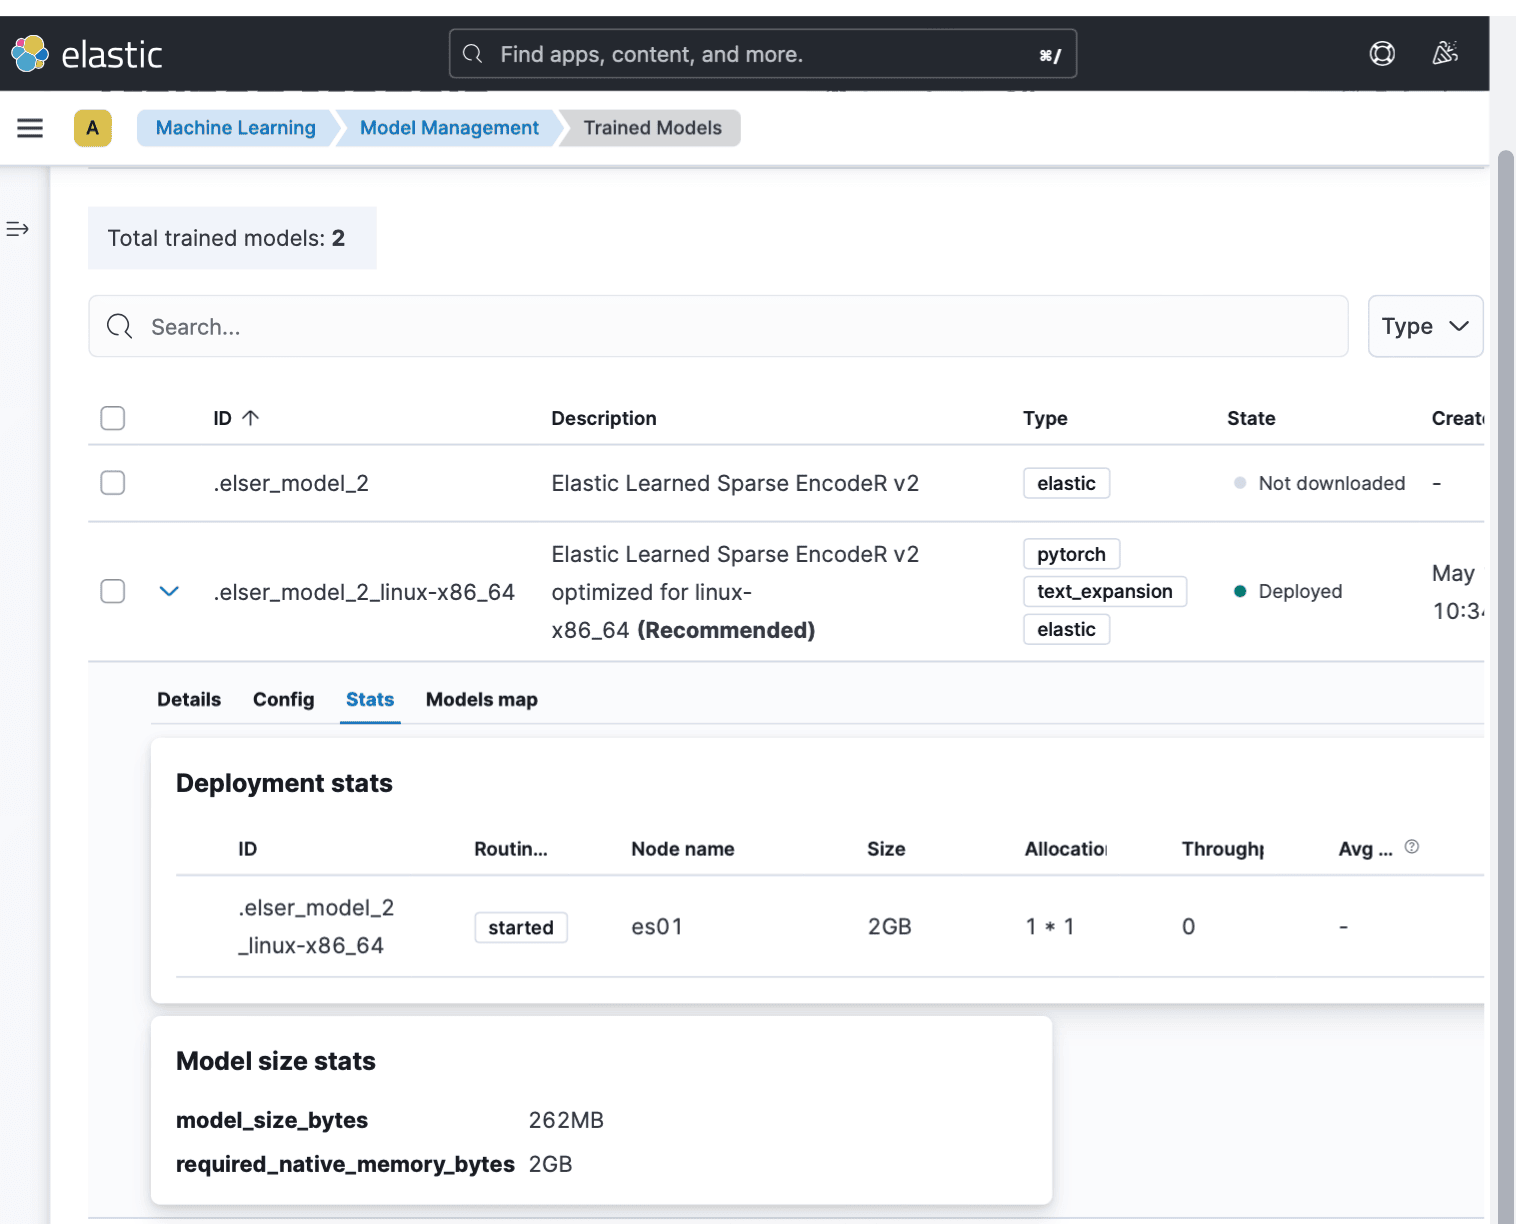Click the Trained Models breadcrumb
The height and width of the screenshot is (1224, 1516).
pos(652,128)
